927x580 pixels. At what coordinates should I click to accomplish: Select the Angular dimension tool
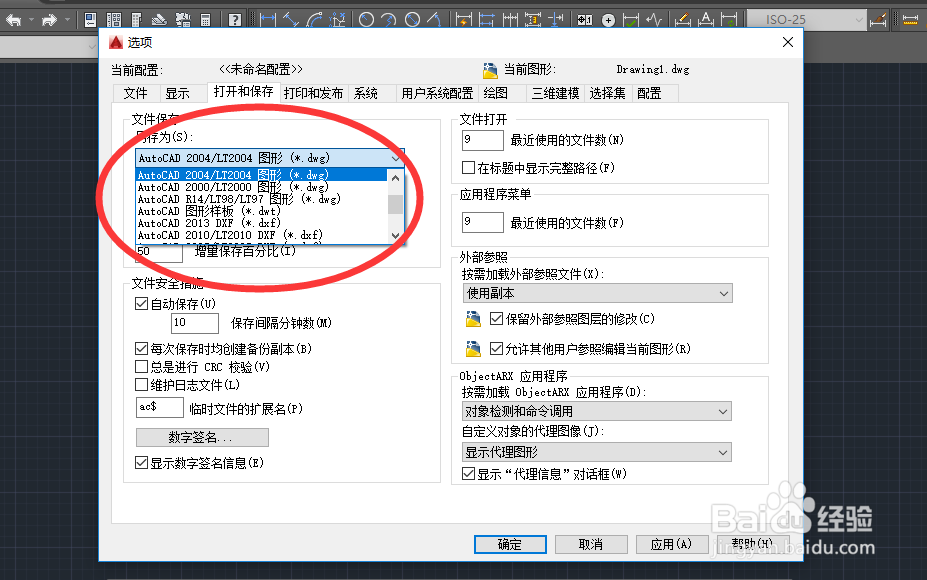(435, 20)
